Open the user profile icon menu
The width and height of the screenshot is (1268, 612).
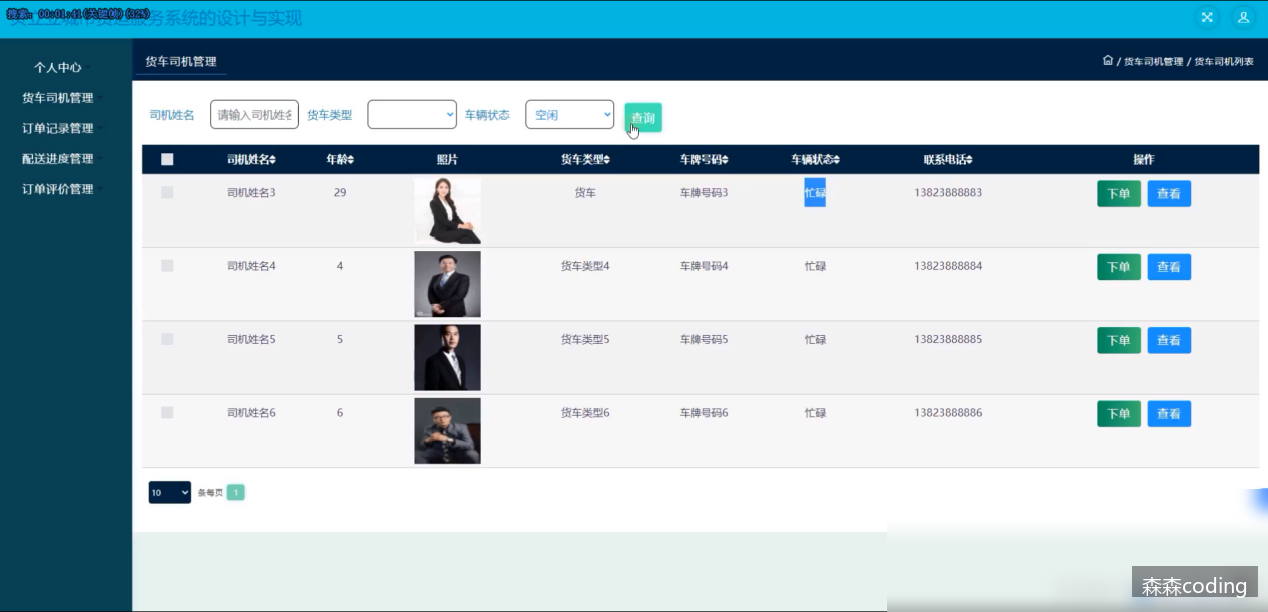pos(1243,17)
